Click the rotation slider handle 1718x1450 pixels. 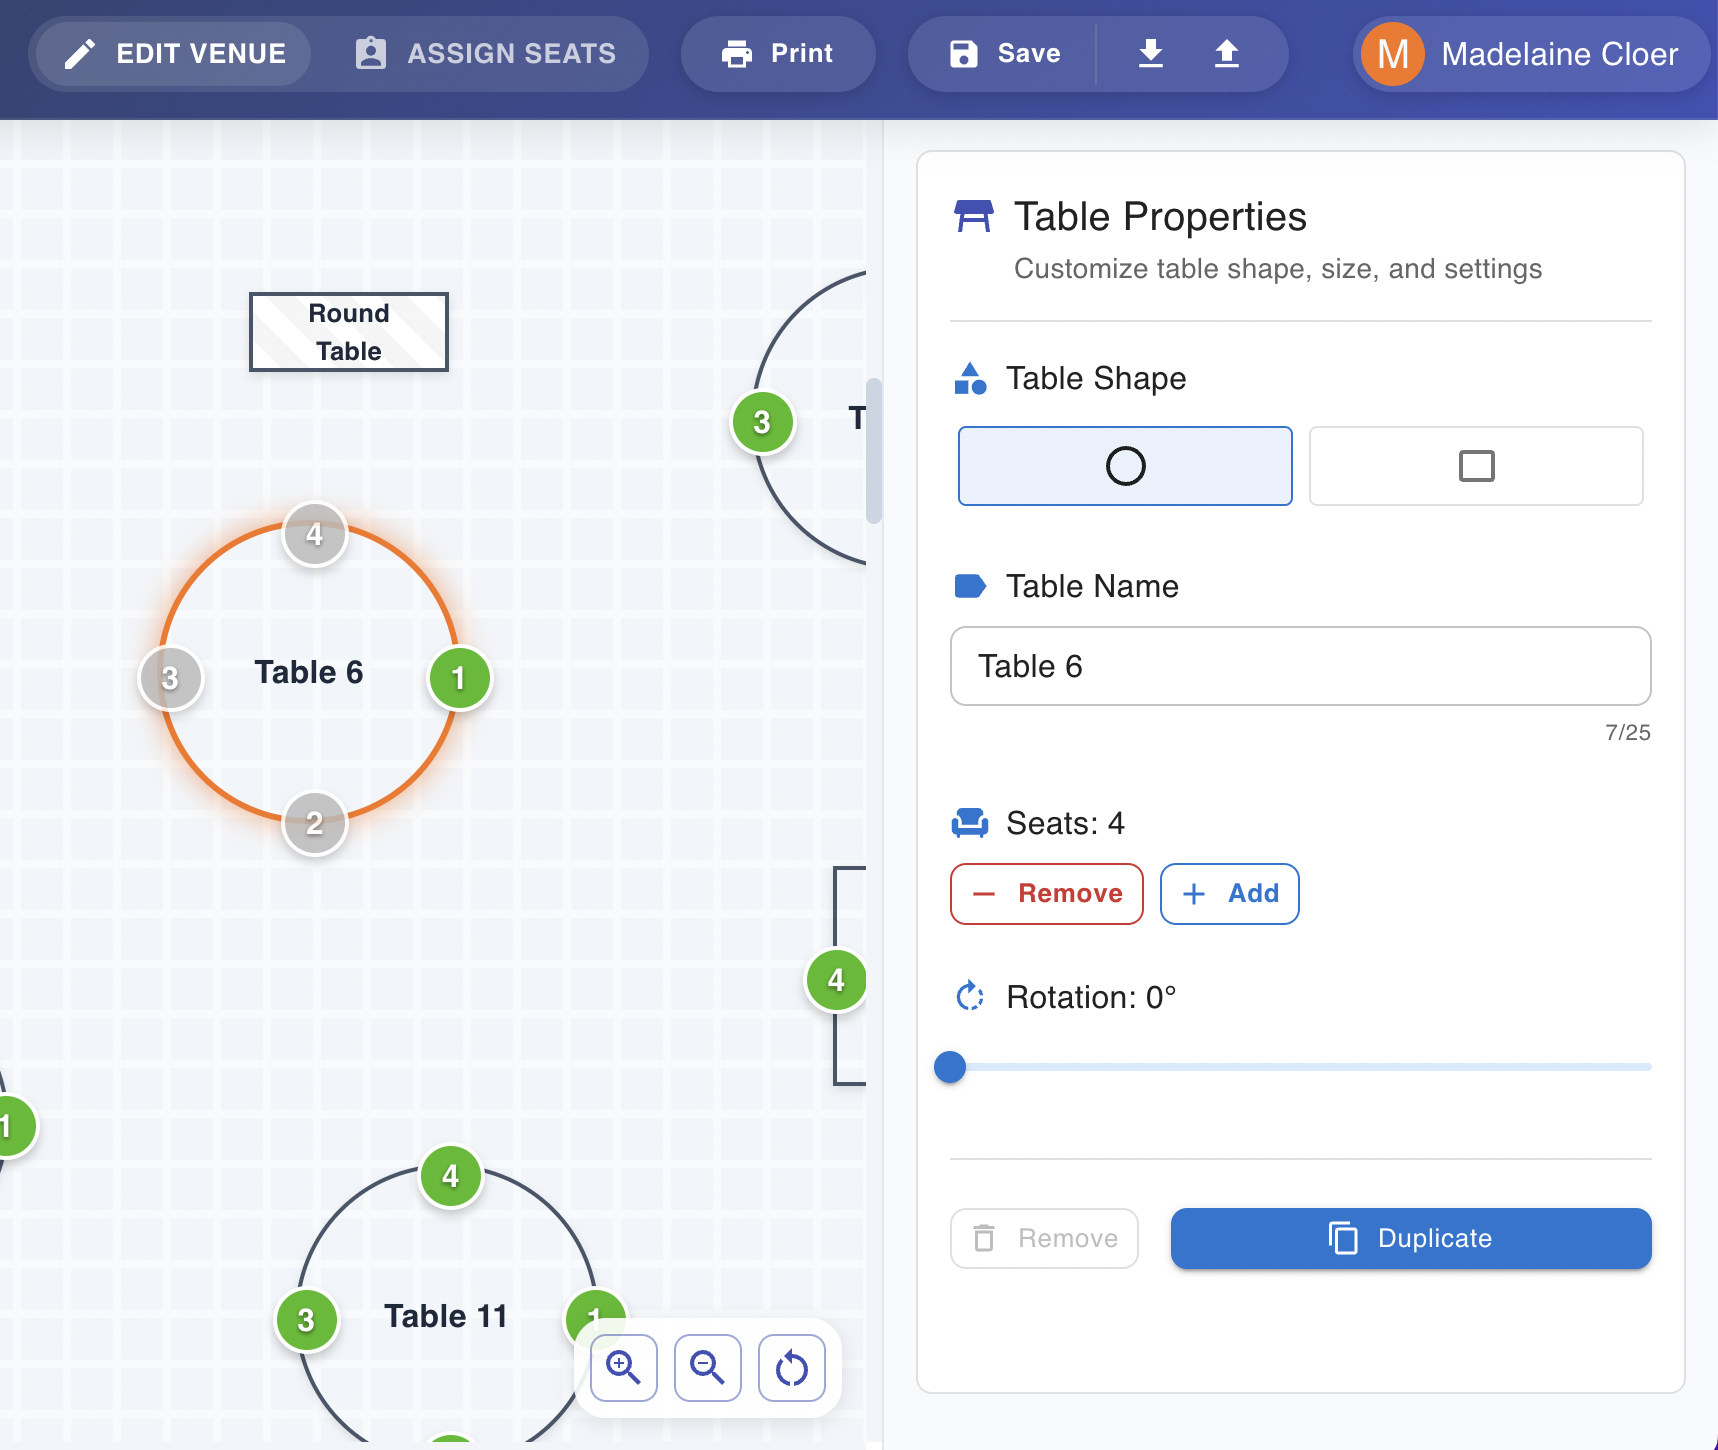pyautogui.click(x=950, y=1067)
